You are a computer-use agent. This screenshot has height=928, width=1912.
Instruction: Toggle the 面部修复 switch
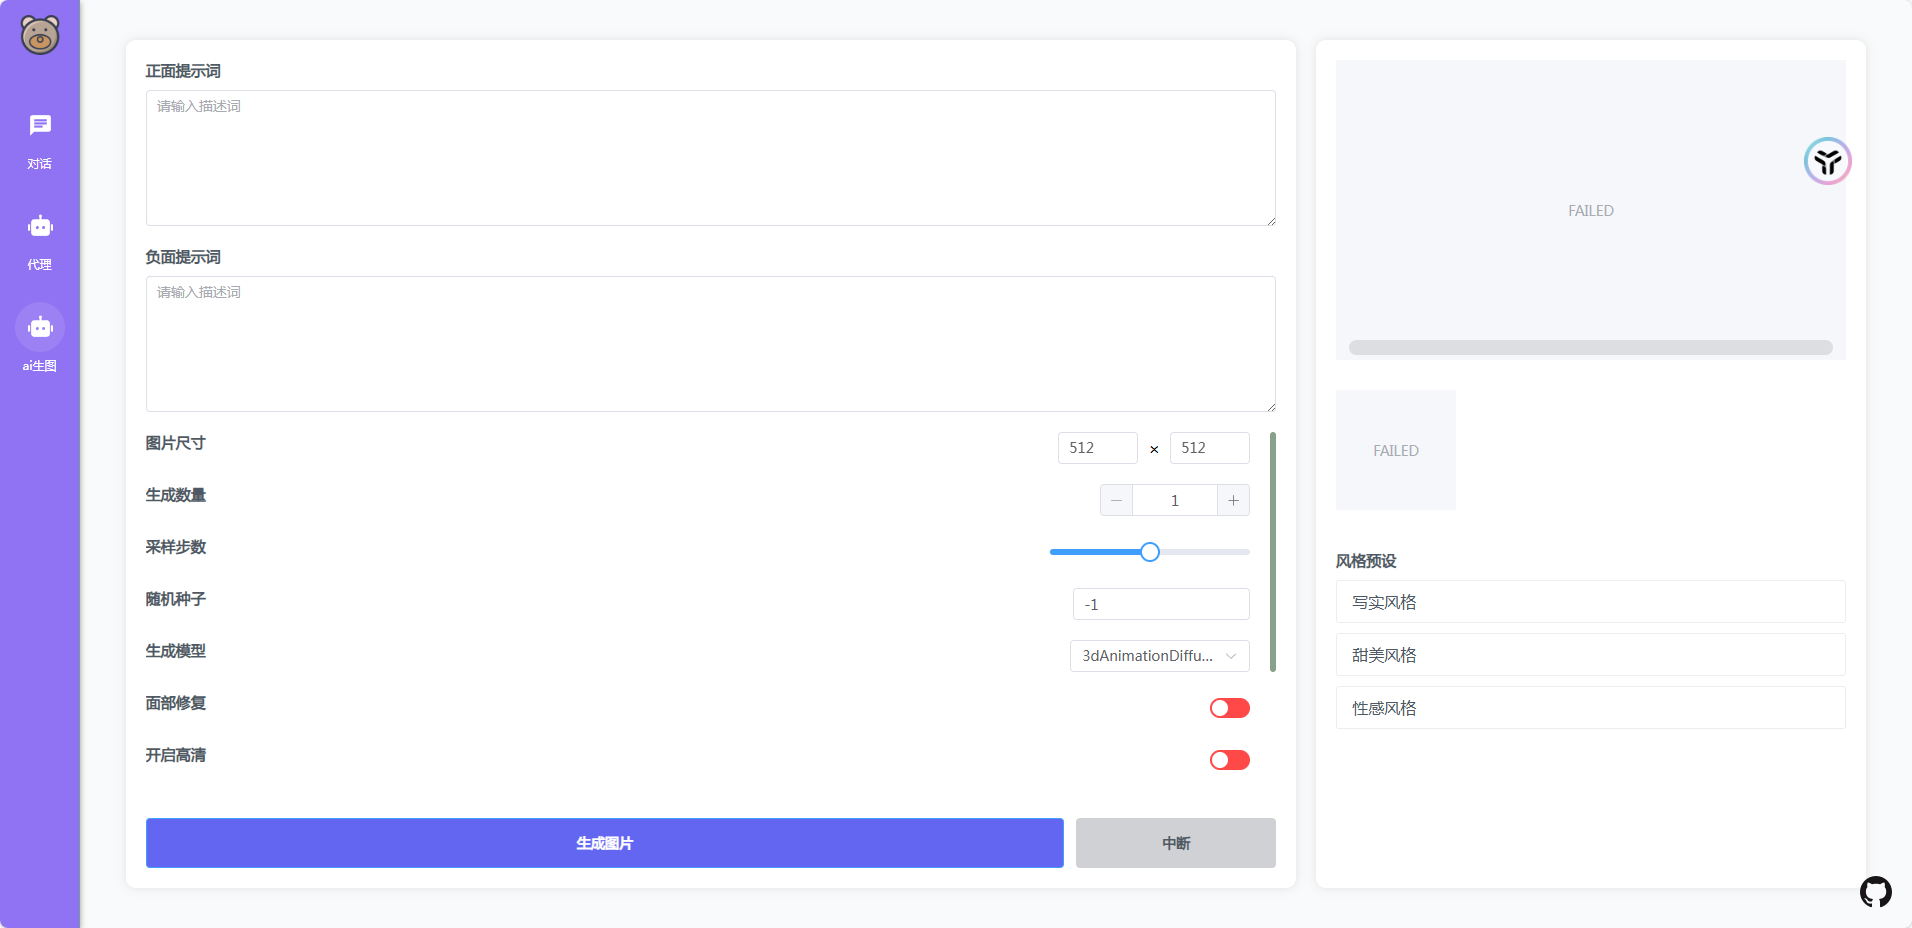coord(1229,708)
